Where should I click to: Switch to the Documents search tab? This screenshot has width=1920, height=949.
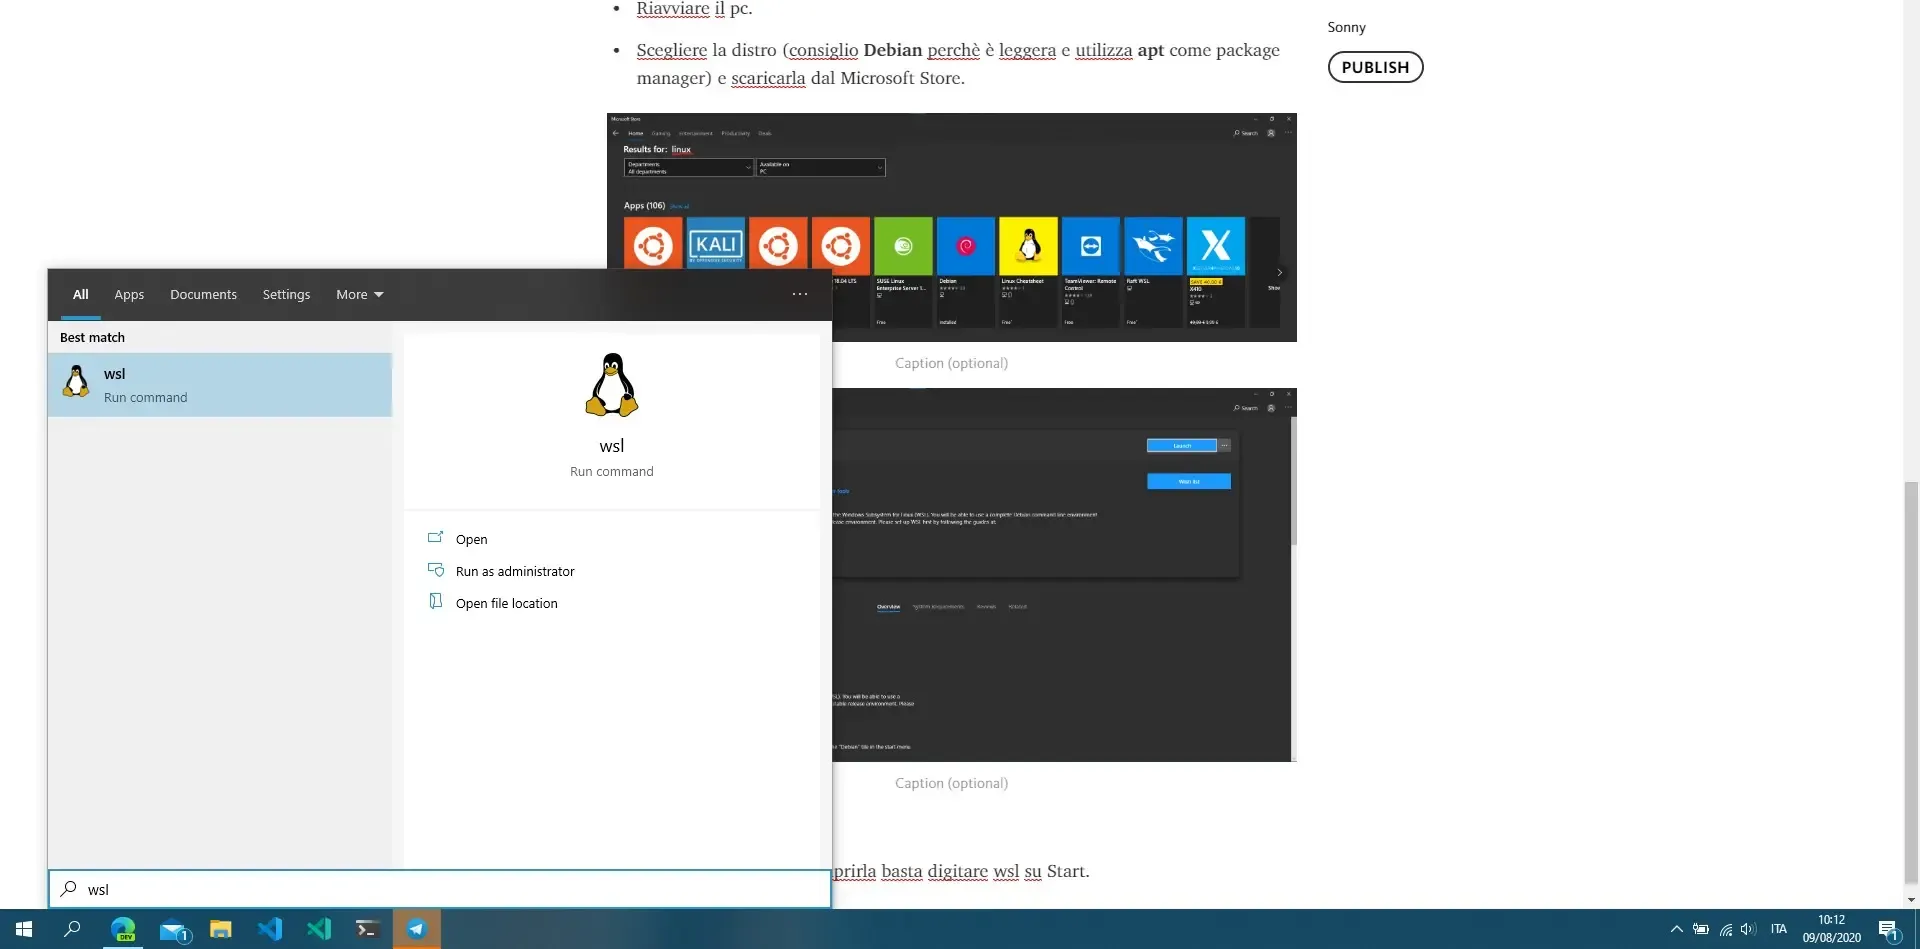[x=203, y=295]
